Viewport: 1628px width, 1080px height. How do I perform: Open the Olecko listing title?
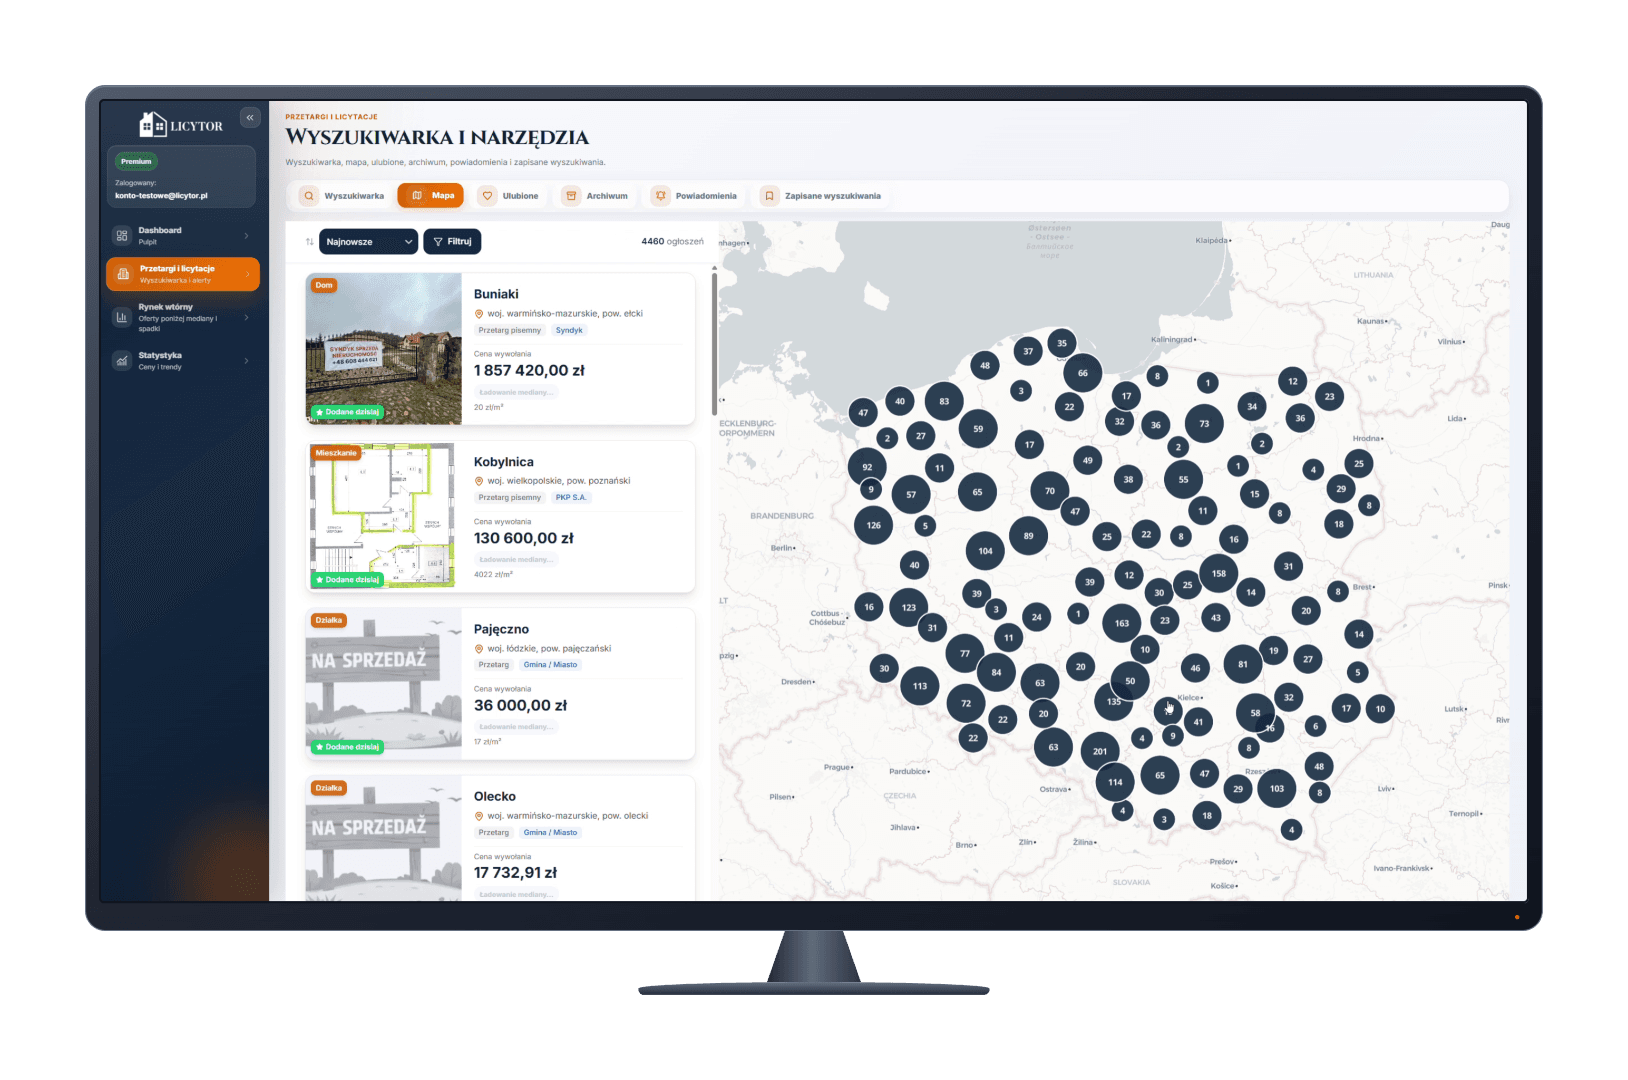coord(495,797)
